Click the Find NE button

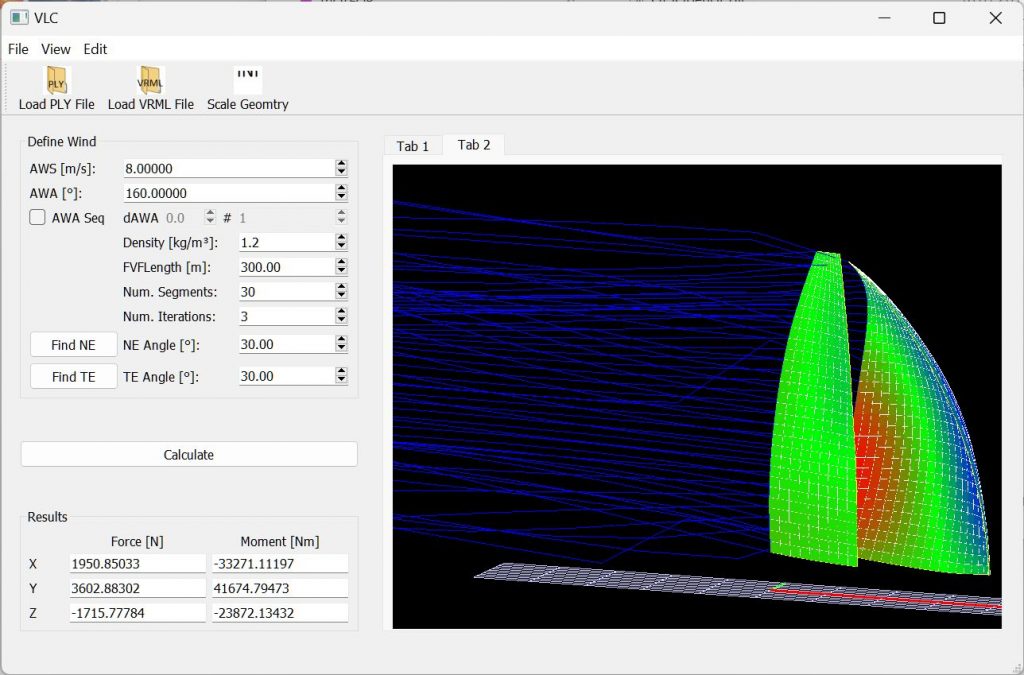click(x=74, y=344)
